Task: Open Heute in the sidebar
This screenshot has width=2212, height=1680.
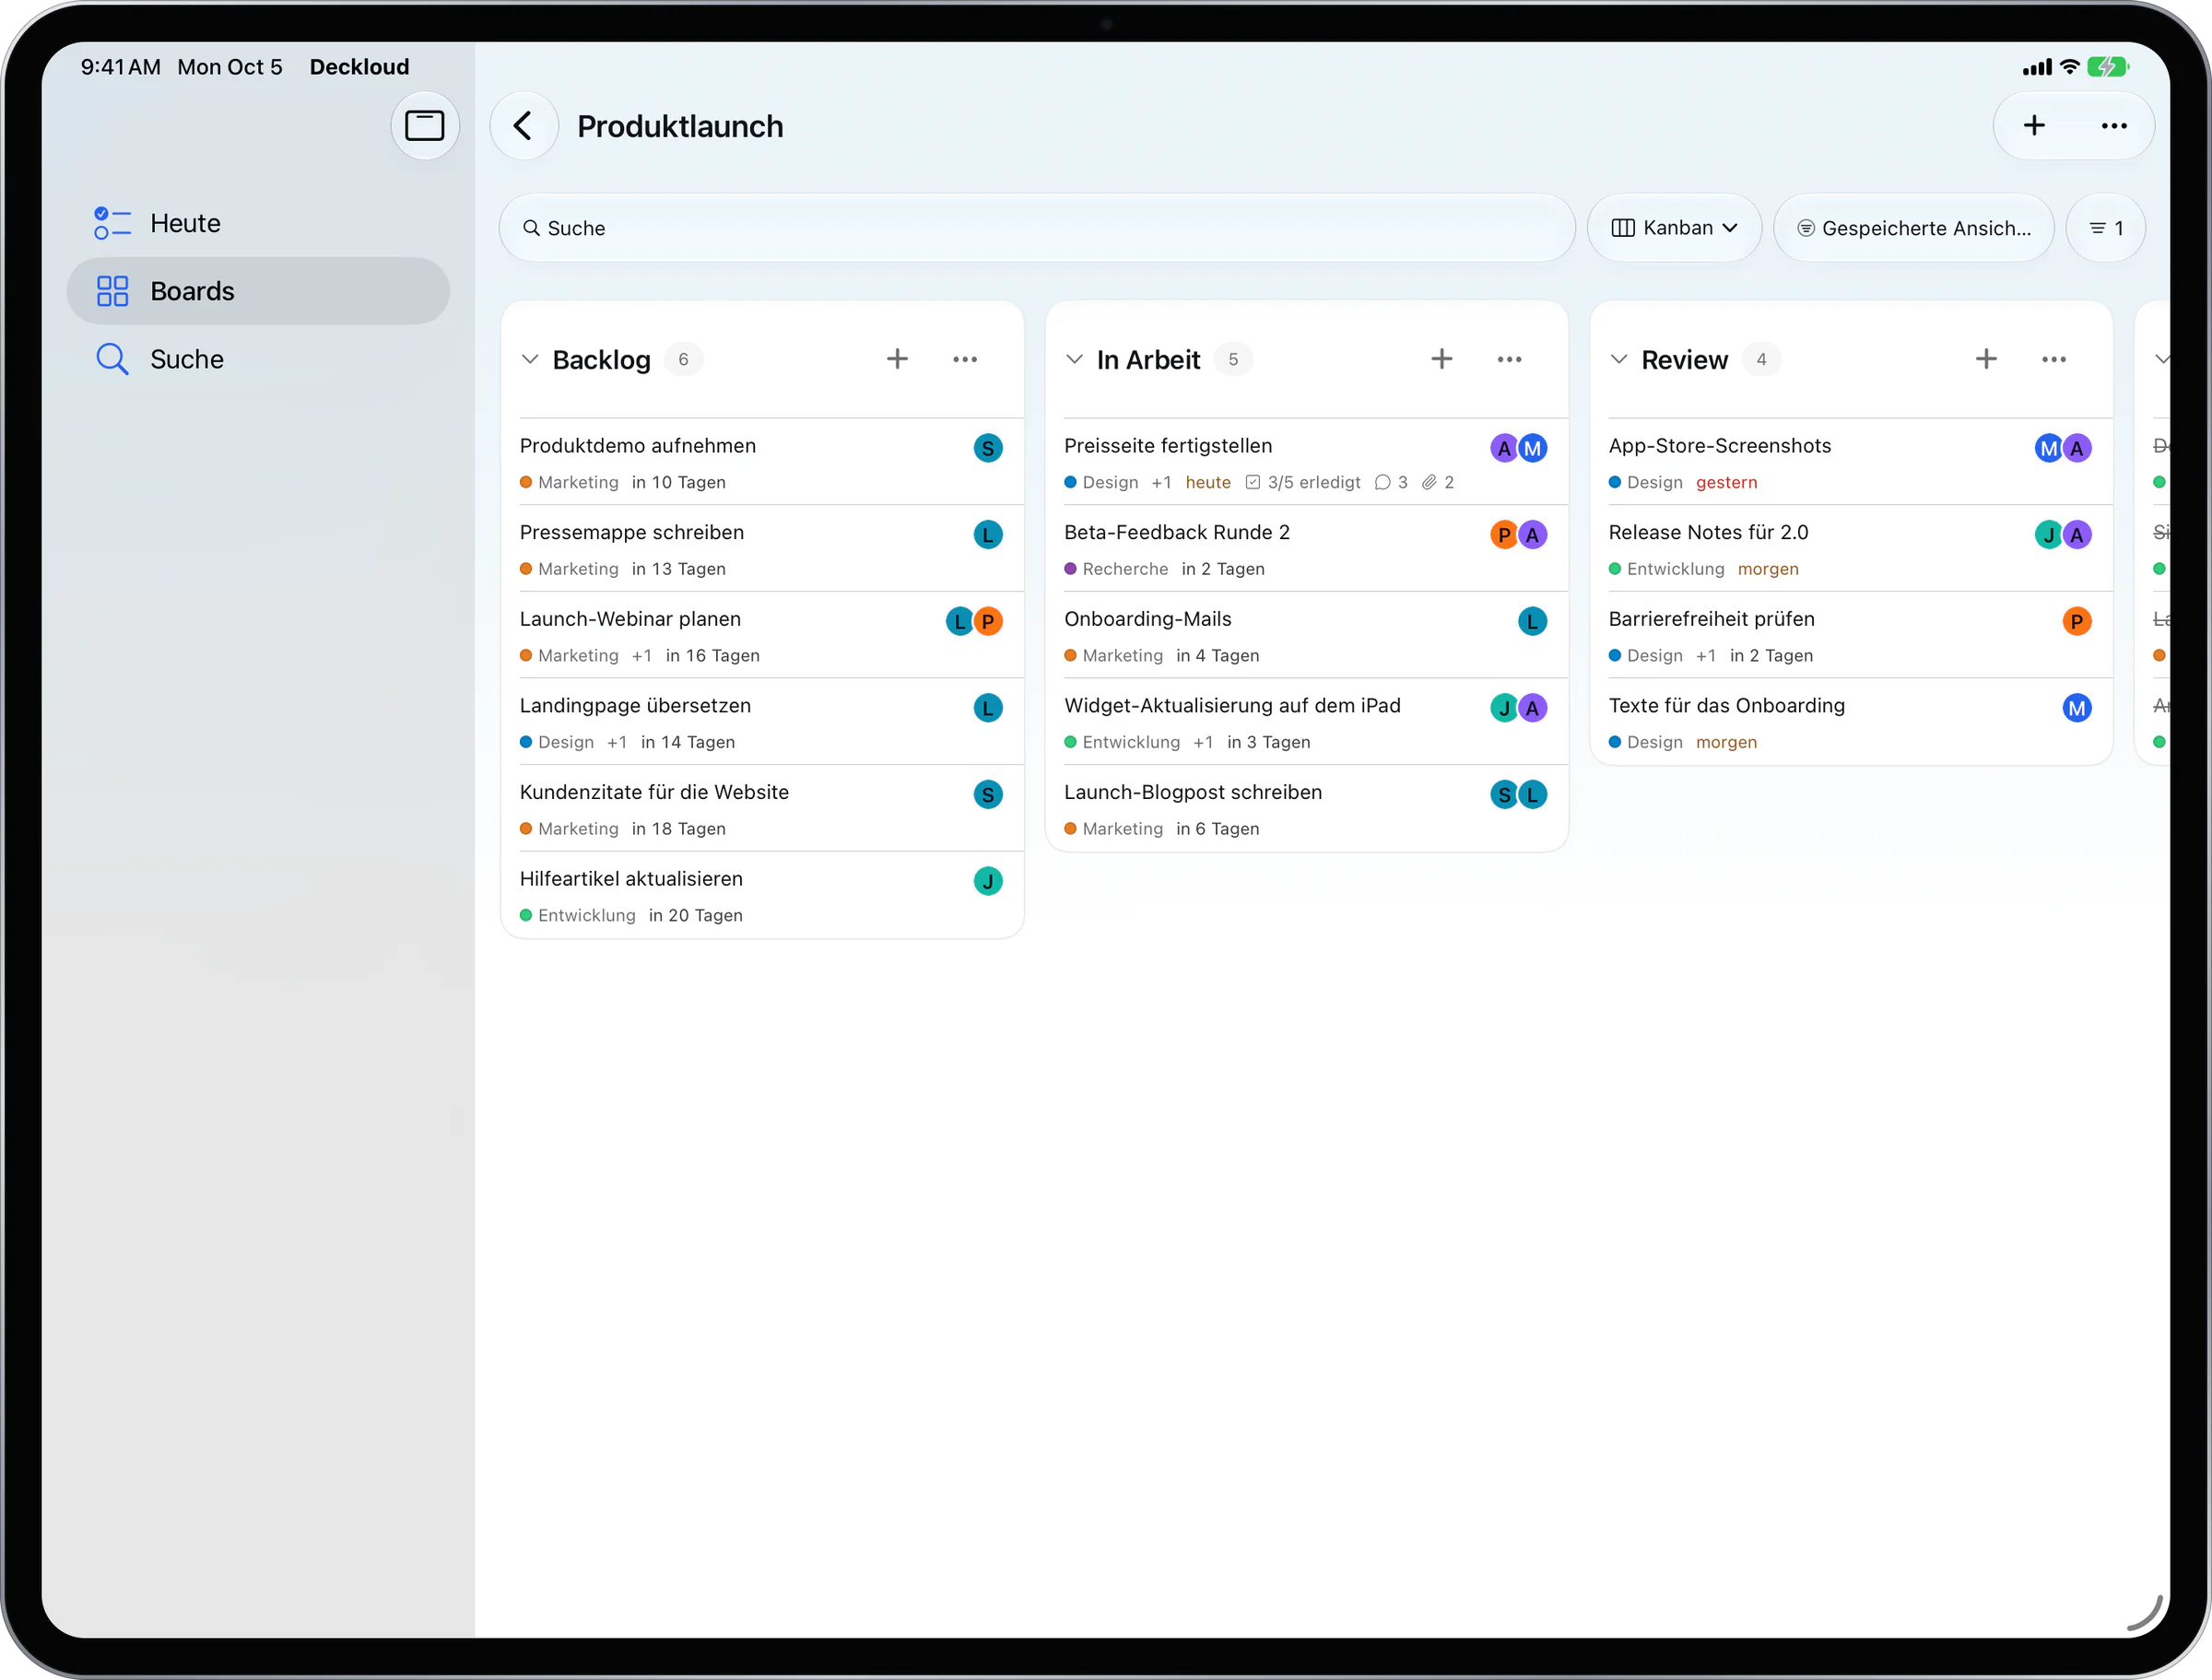Action: [x=258, y=223]
